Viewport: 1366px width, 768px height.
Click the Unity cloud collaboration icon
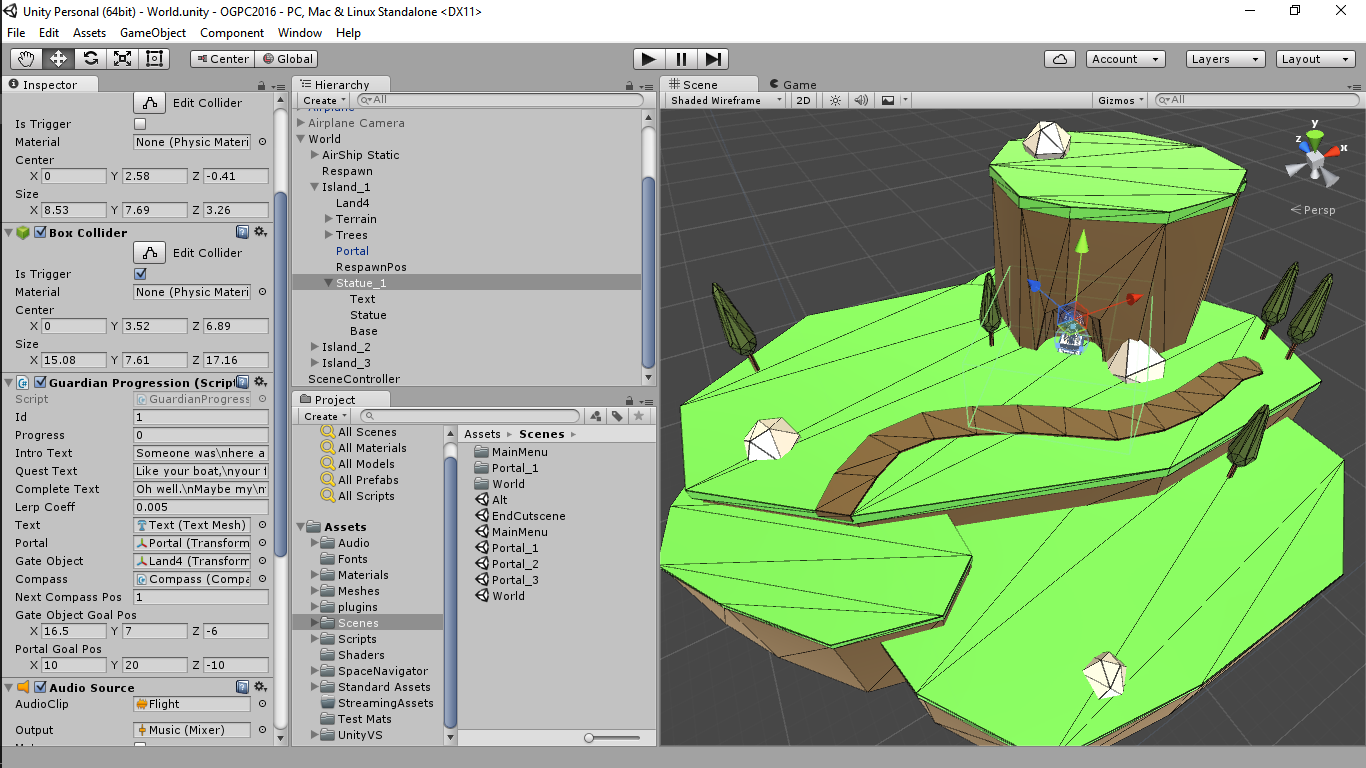click(1060, 58)
